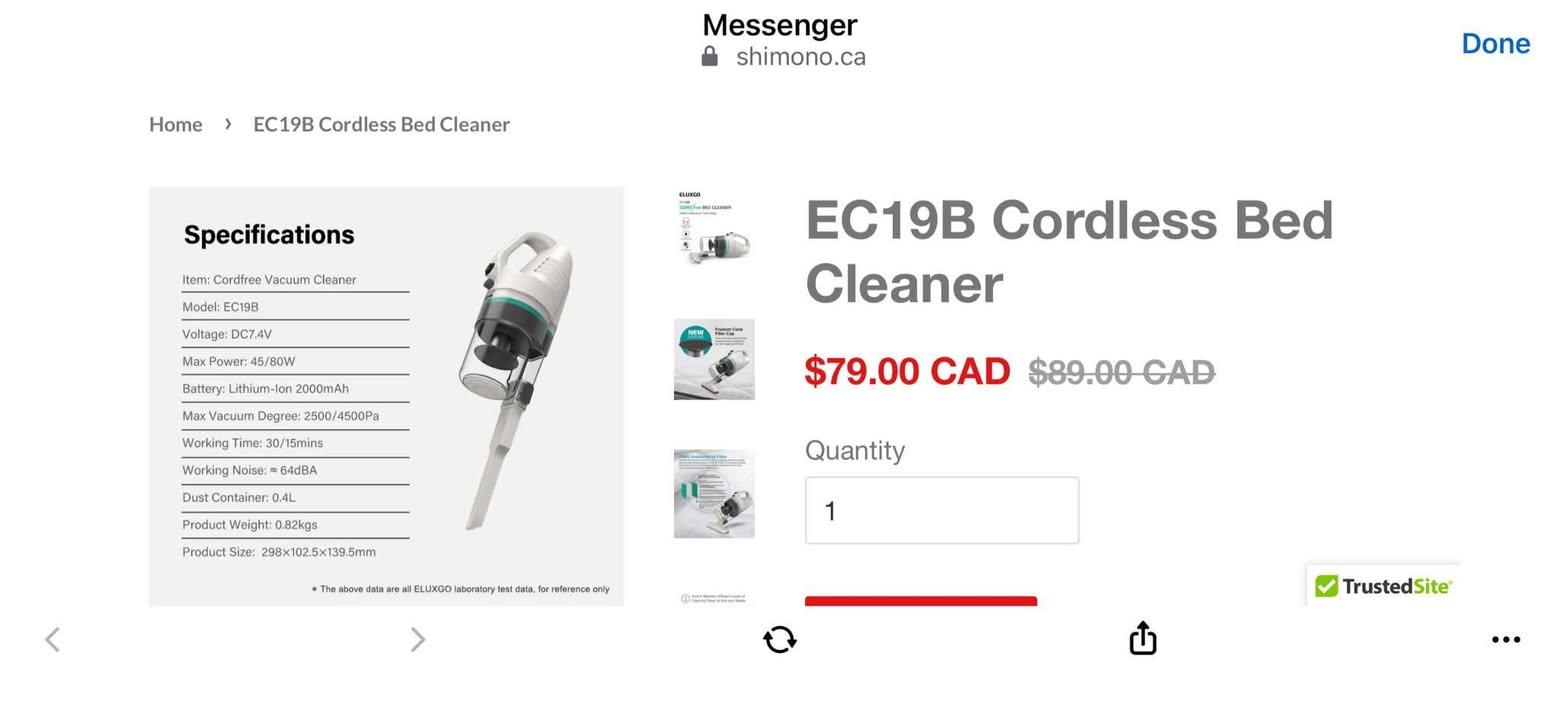The width and height of the screenshot is (1560, 720).
Task: Open the main Specifications product image
Action: click(x=386, y=396)
